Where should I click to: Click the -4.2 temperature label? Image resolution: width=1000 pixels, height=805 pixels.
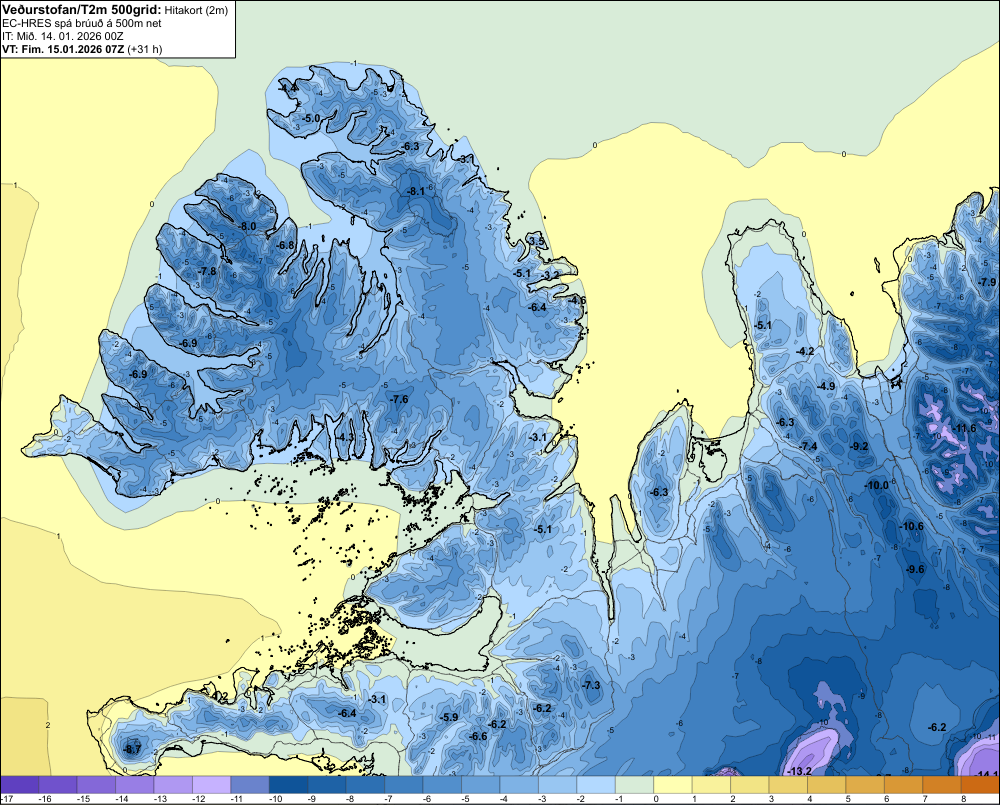(805, 351)
